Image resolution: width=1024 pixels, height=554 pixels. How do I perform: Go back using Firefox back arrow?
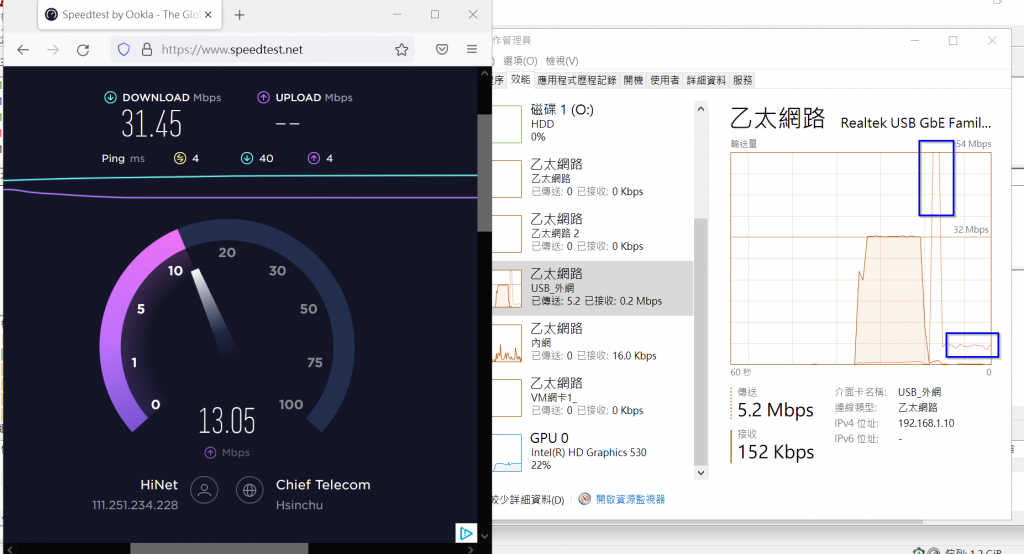(x=23, y=50)
